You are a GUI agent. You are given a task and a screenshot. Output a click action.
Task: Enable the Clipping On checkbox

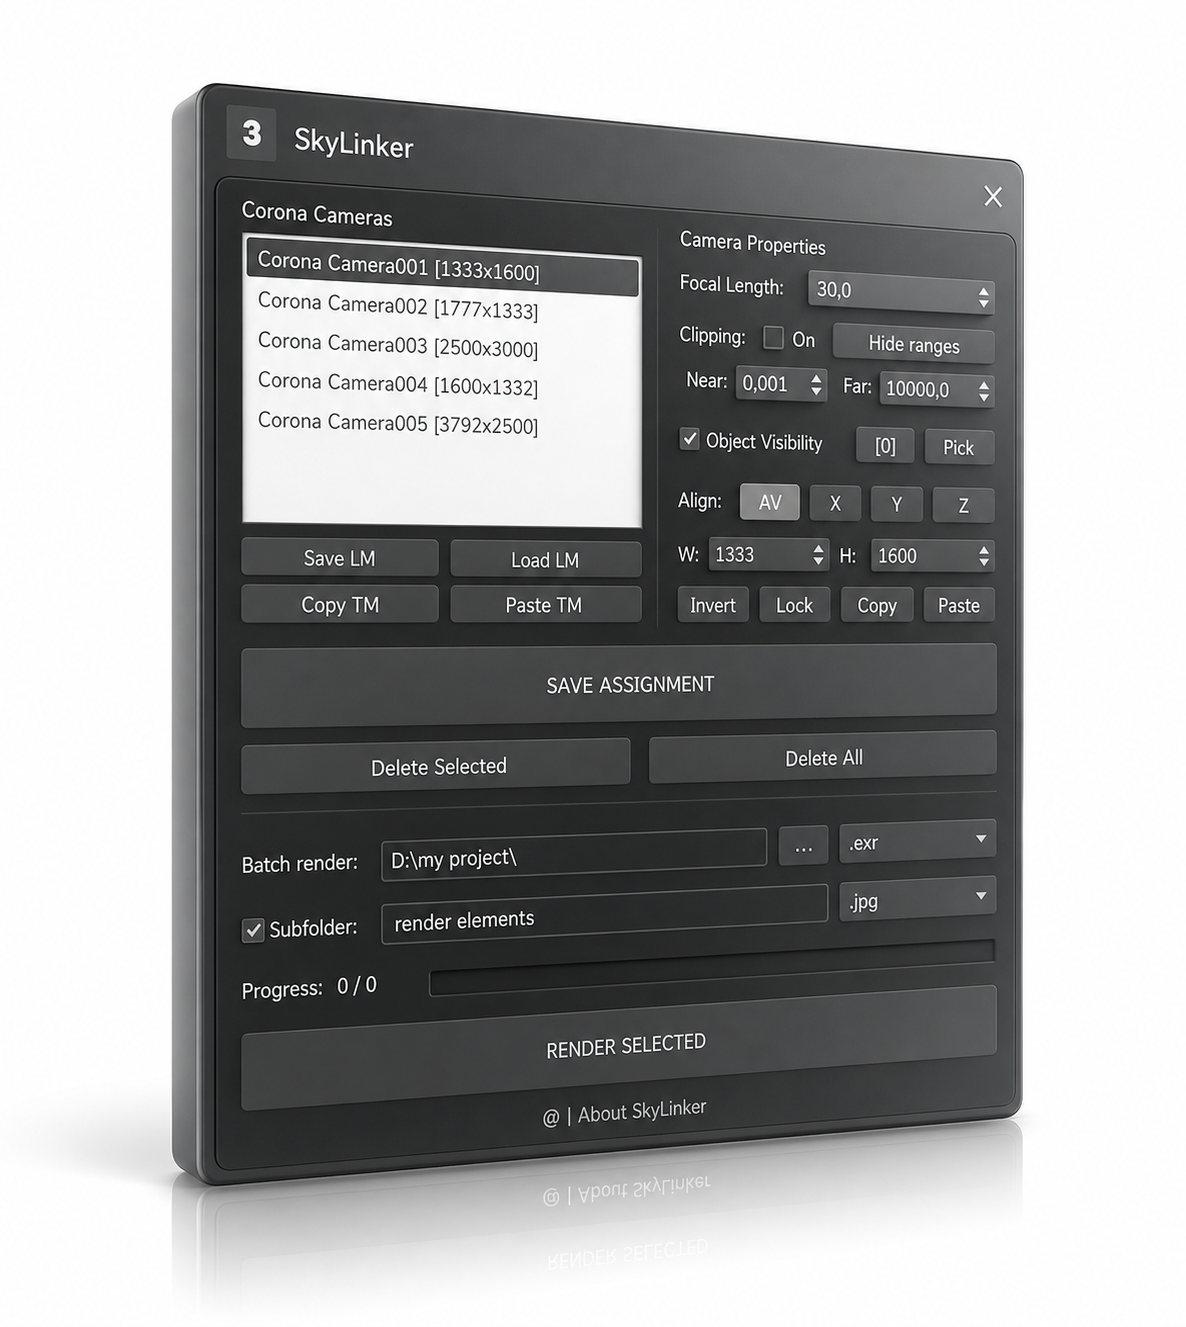click(773, 338)
